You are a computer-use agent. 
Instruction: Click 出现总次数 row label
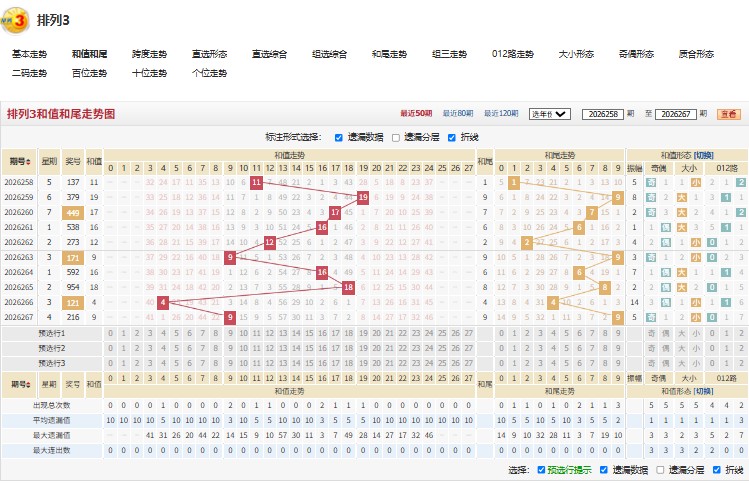[52, 406]
